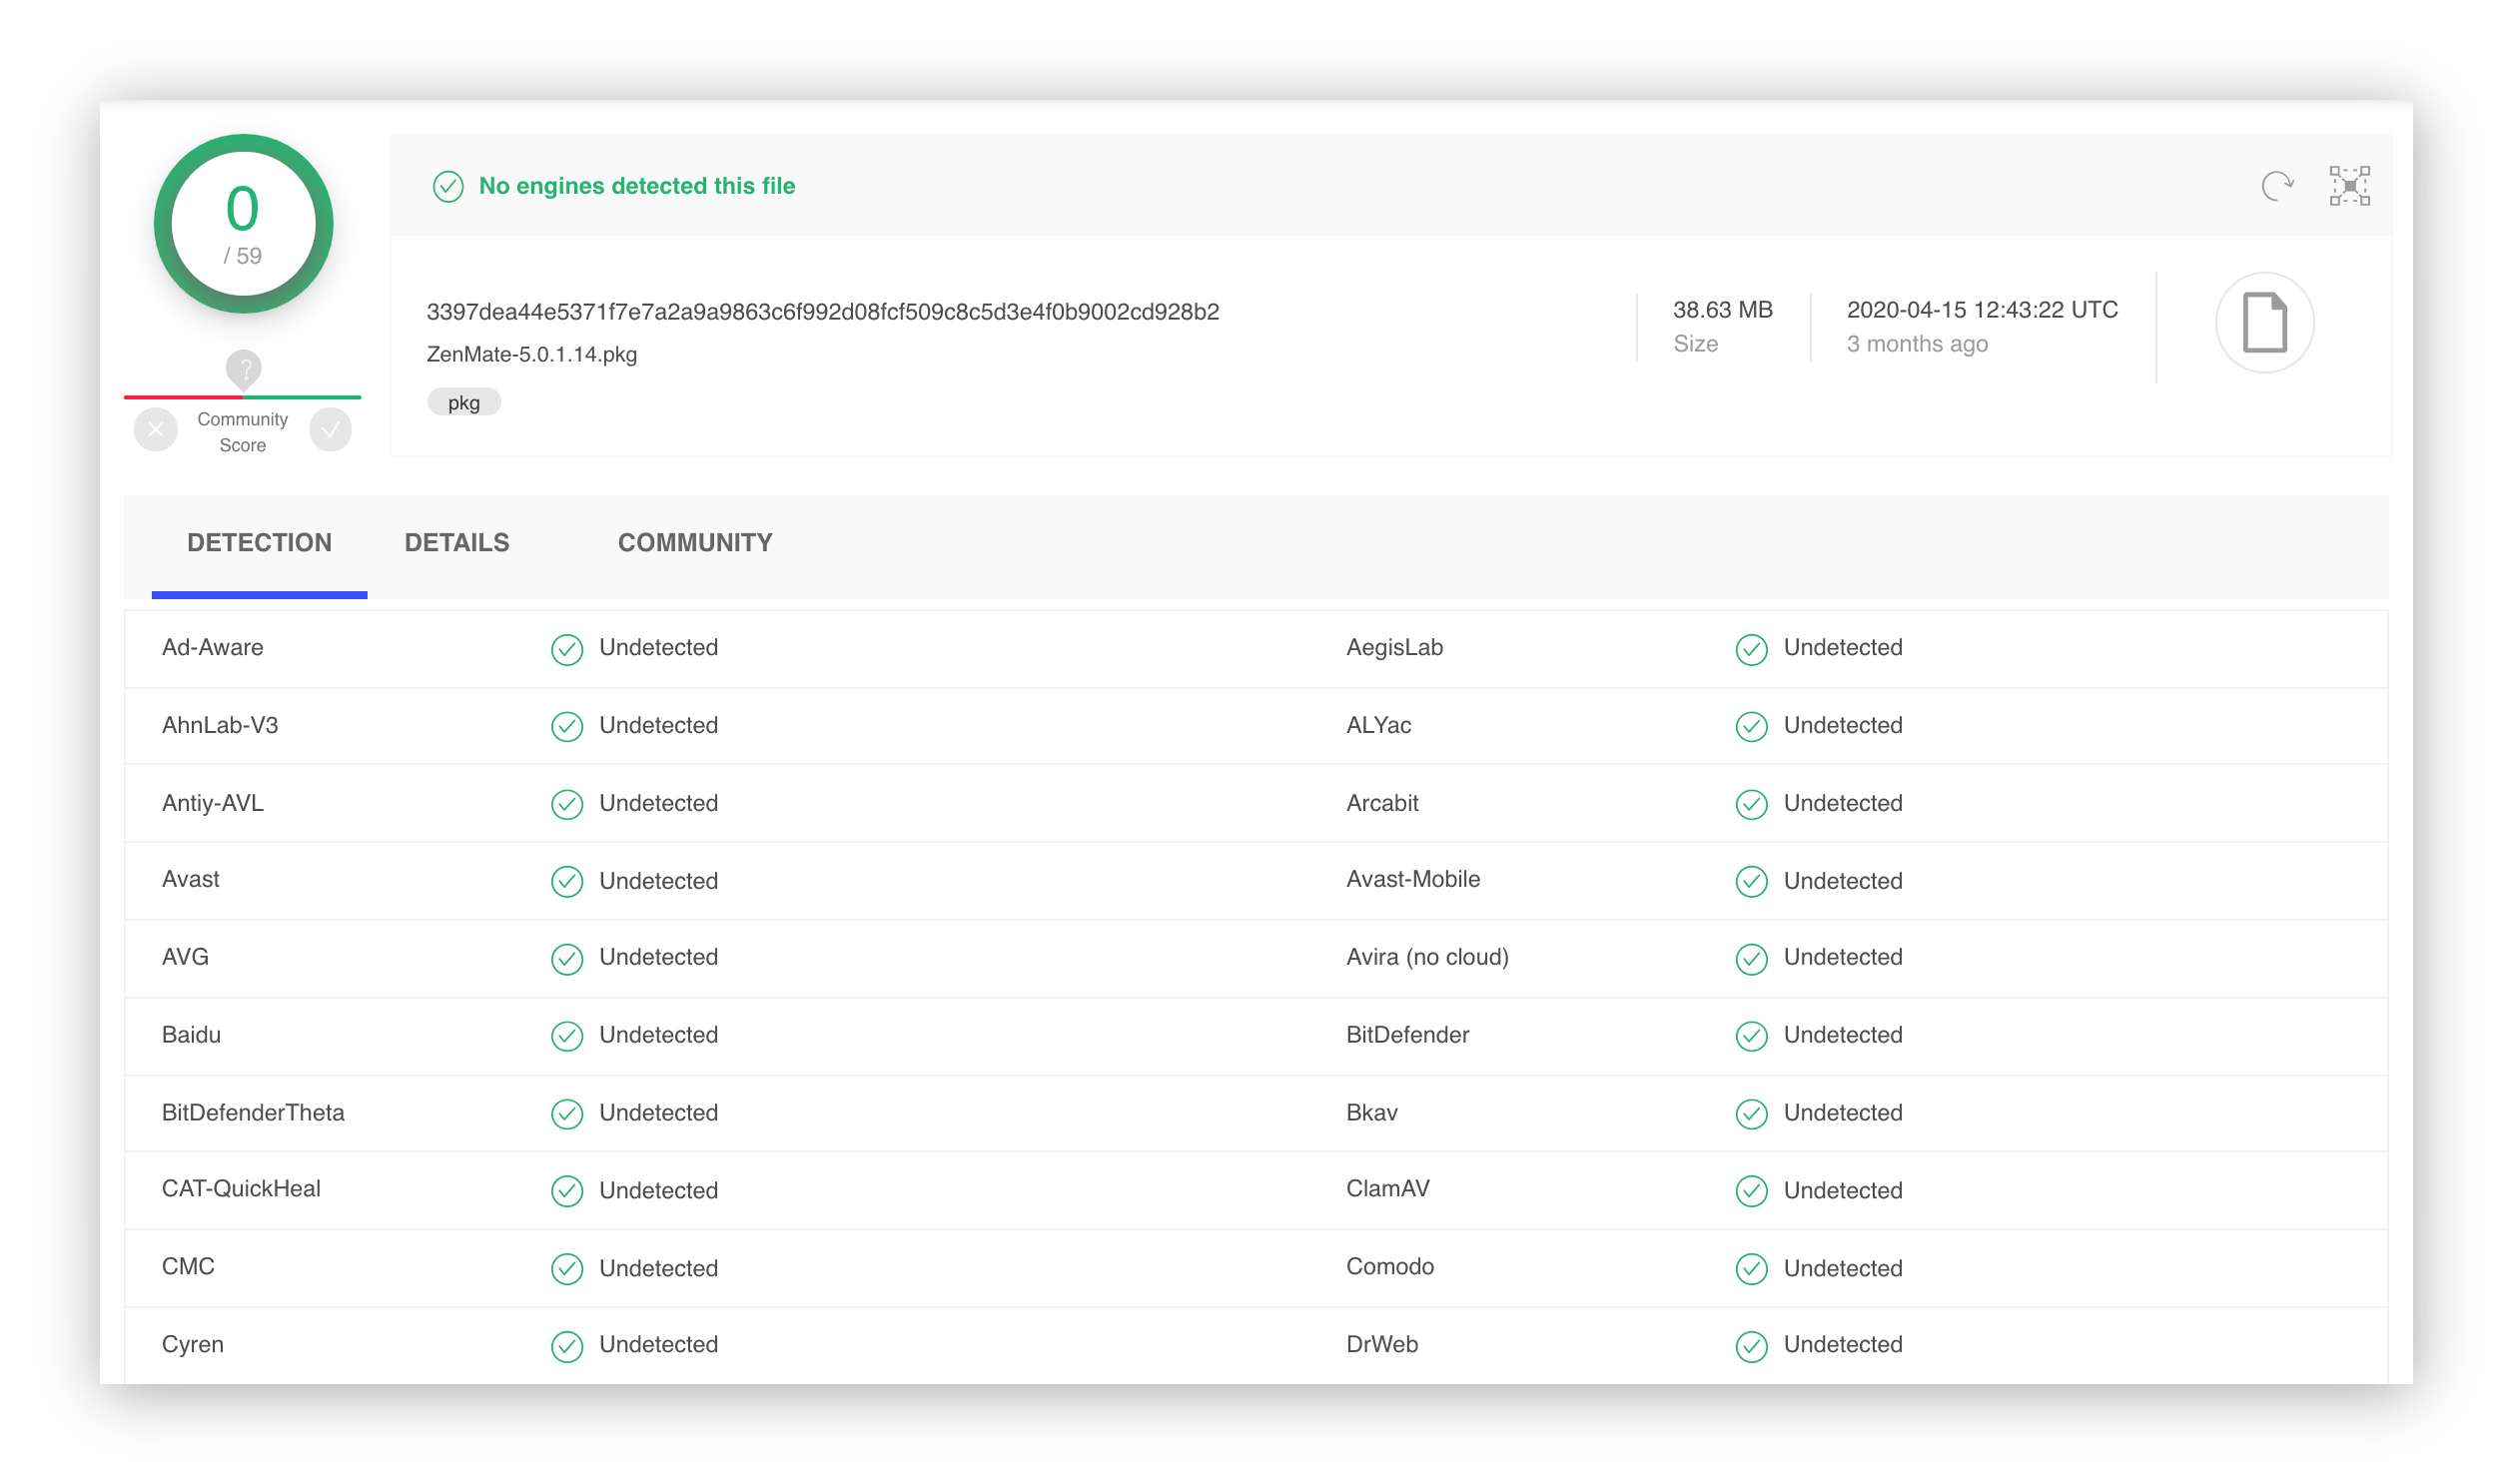The height and width of the screenshot is (1484, 2513).
Task: Vote malicious with the X community button
Action: [x=156, y=430]
